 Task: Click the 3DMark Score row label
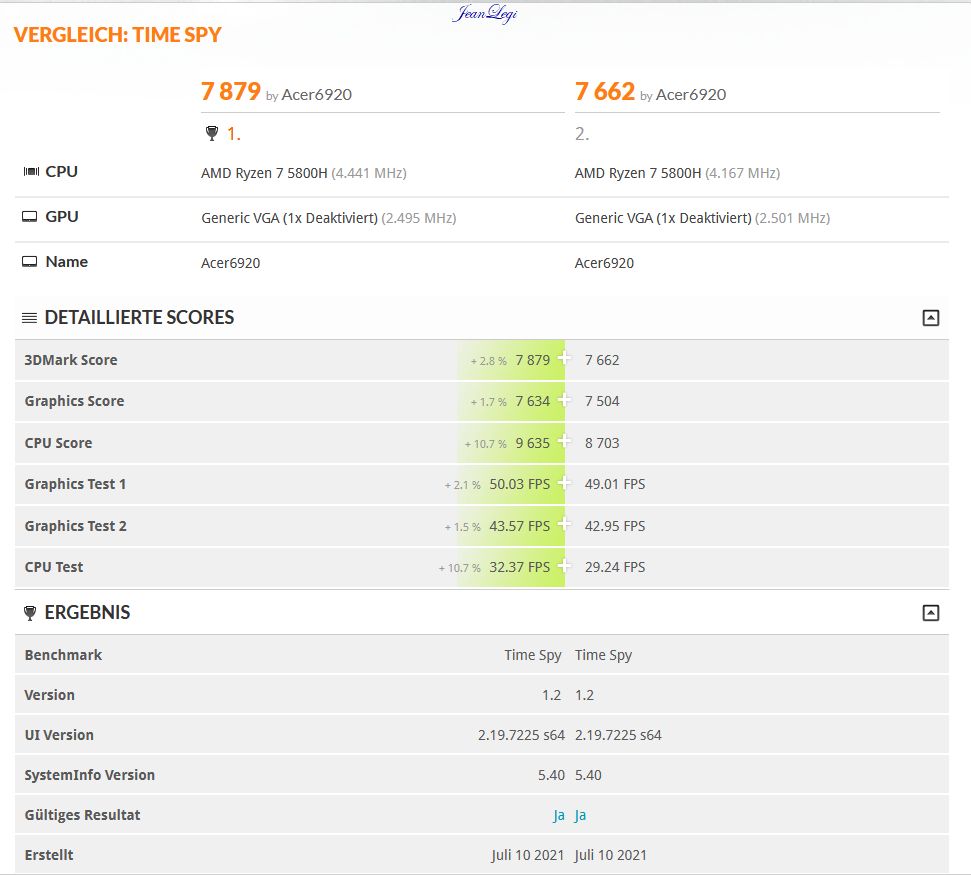click(71, 360)
